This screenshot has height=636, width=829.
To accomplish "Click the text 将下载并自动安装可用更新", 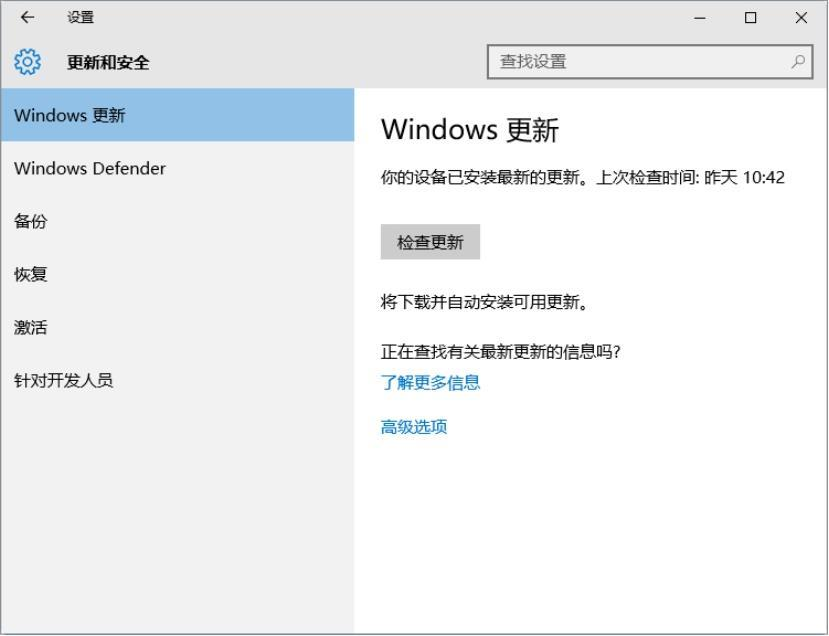I will click(x=484, y=302).
